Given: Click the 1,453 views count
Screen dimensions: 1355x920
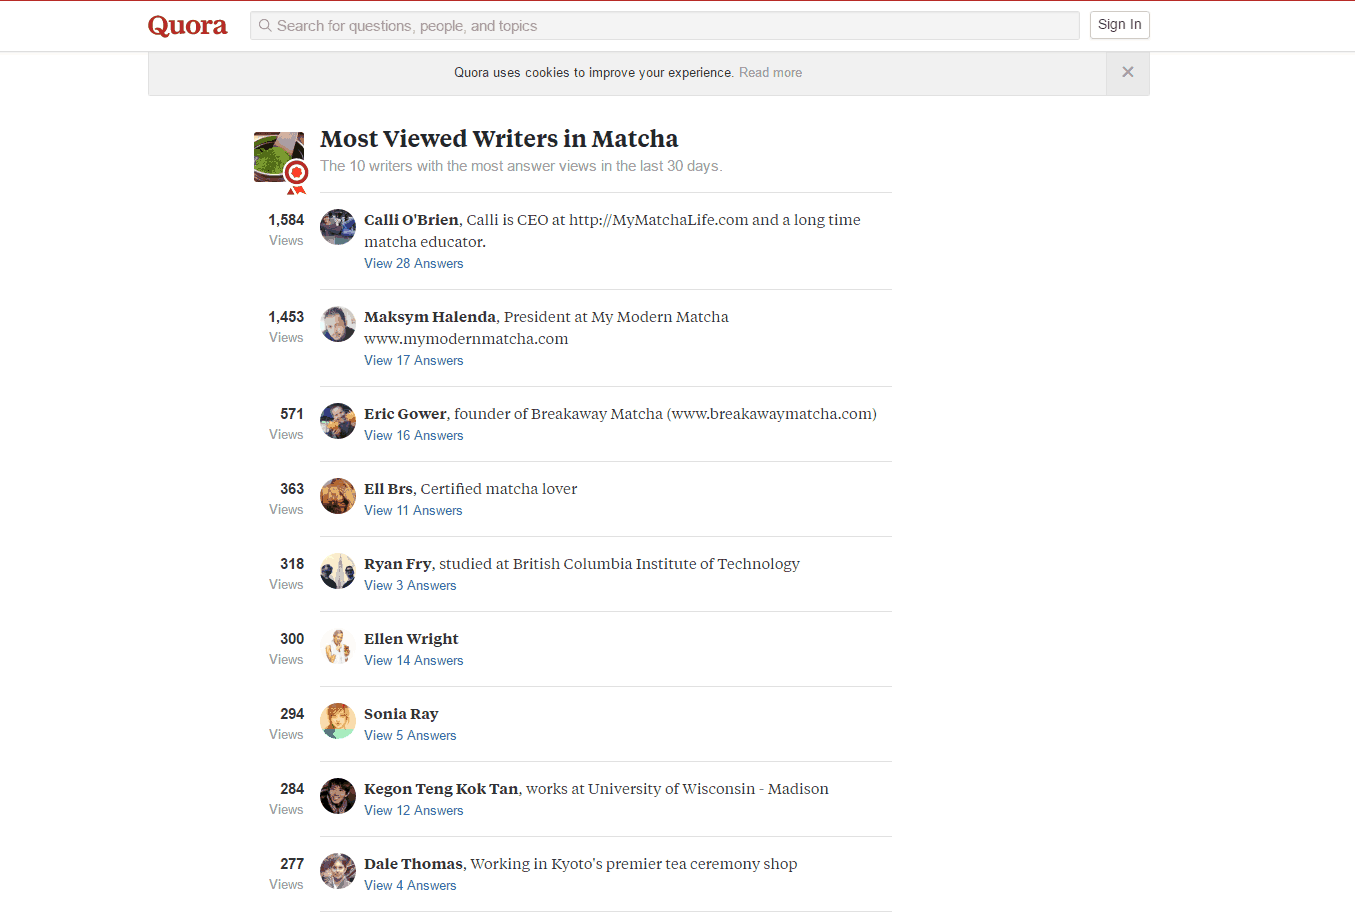Looking at the screenshot, I should coord(286,317).
